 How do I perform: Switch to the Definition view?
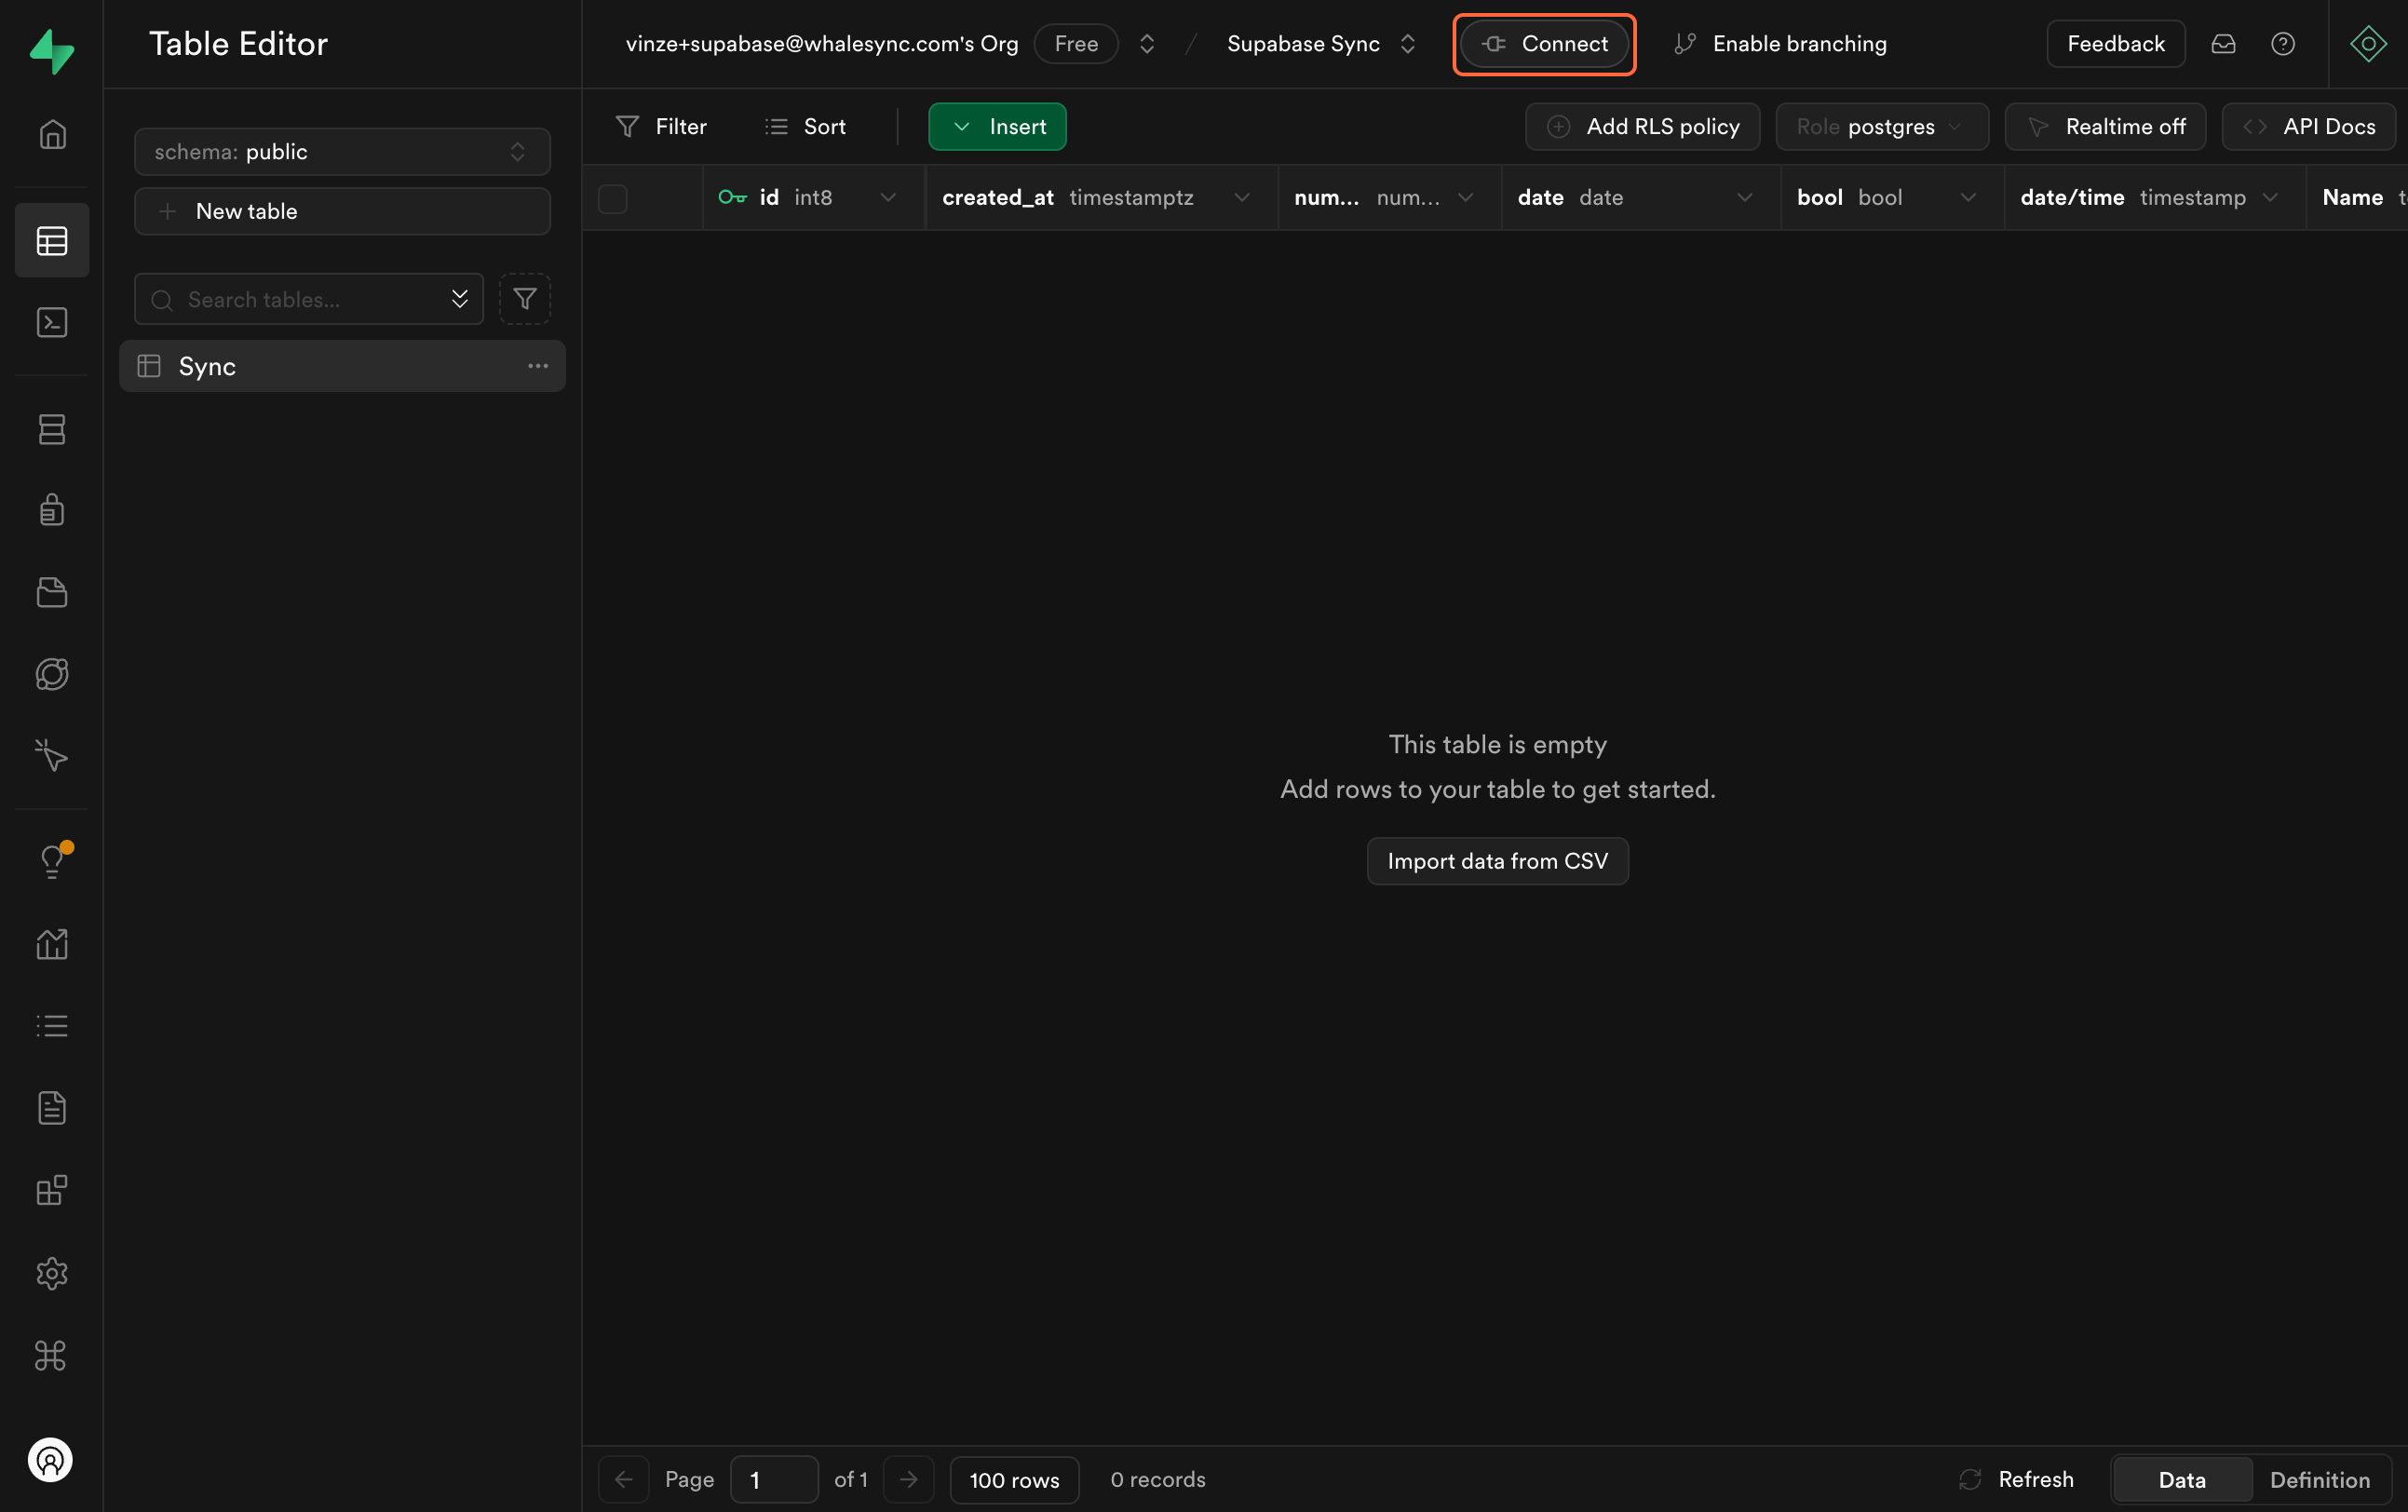(x=2319, y=1479)
